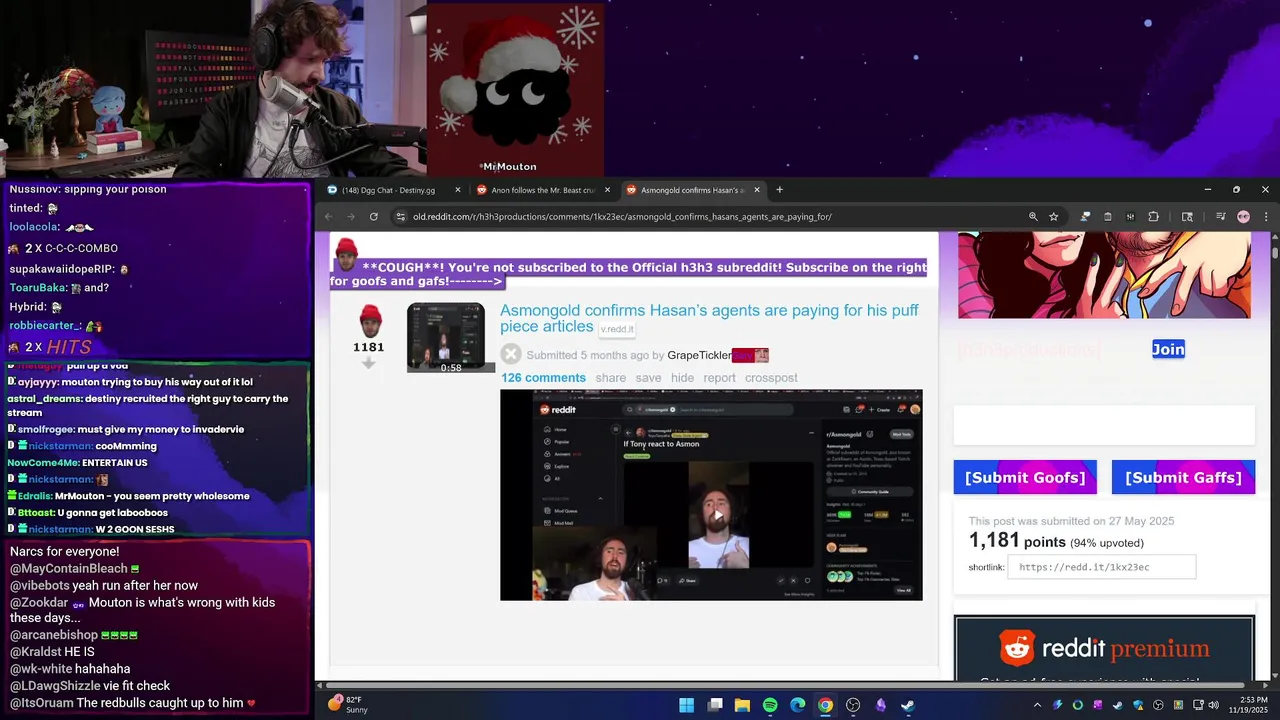1280x720 pixels.
Task: Click share under the post
Action: pyautogui.click(x=610, y=378)
